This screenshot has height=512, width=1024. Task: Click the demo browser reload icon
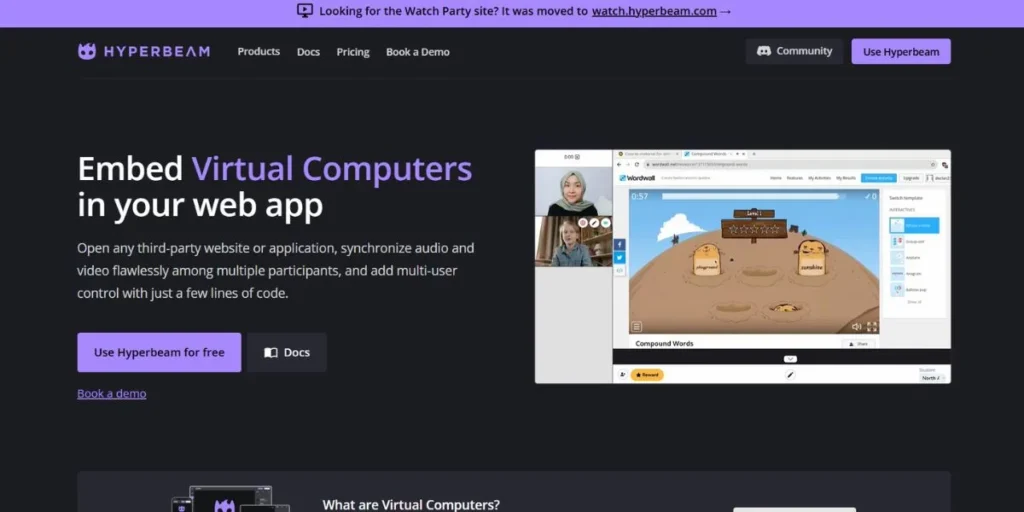(x=637, y=165)
